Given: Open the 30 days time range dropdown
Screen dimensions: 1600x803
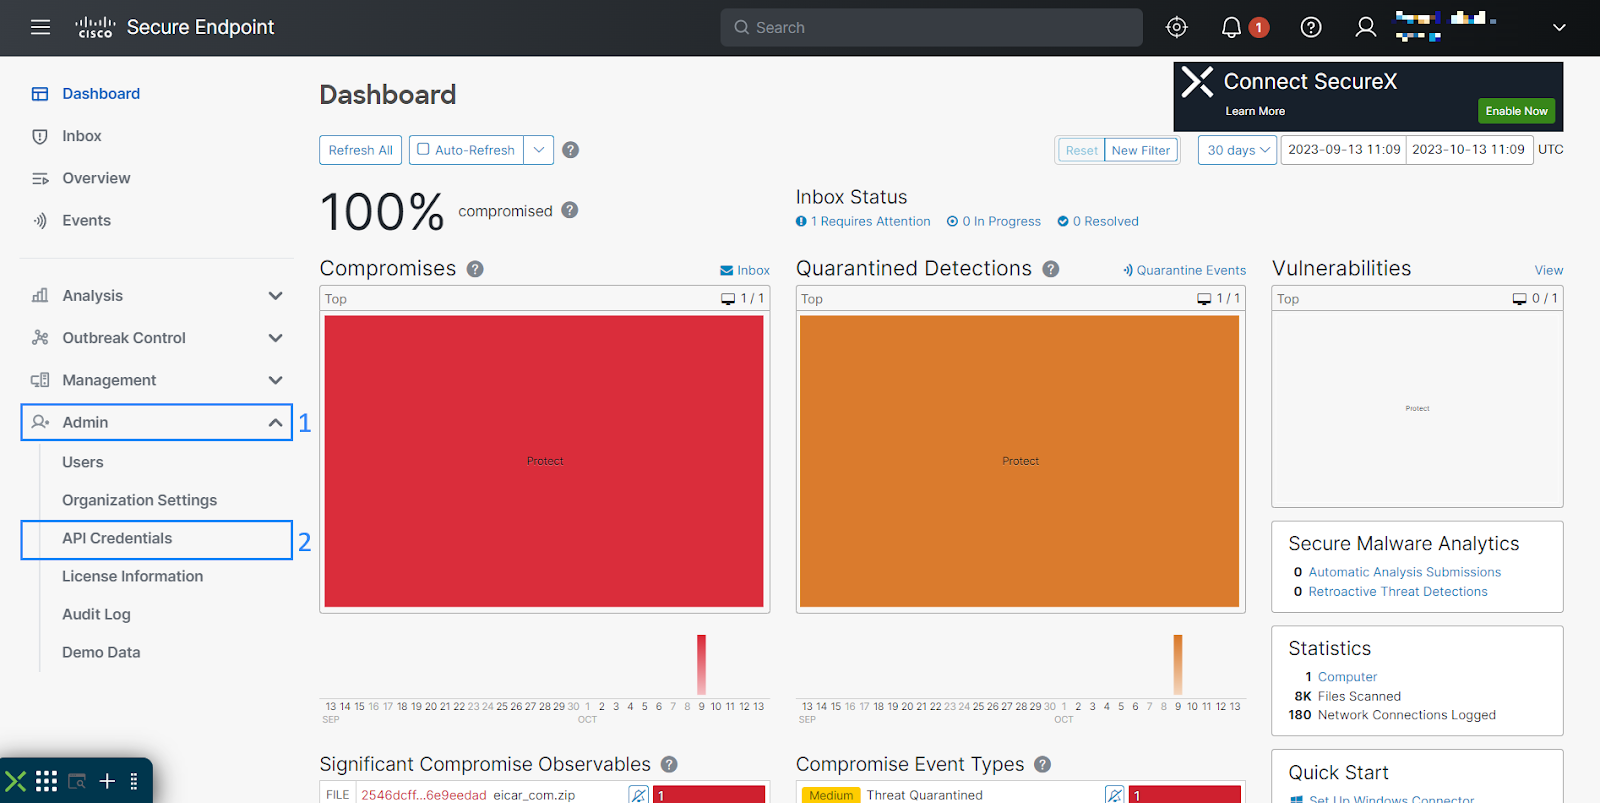Looking at the screenshot, I should [1237, 150].
